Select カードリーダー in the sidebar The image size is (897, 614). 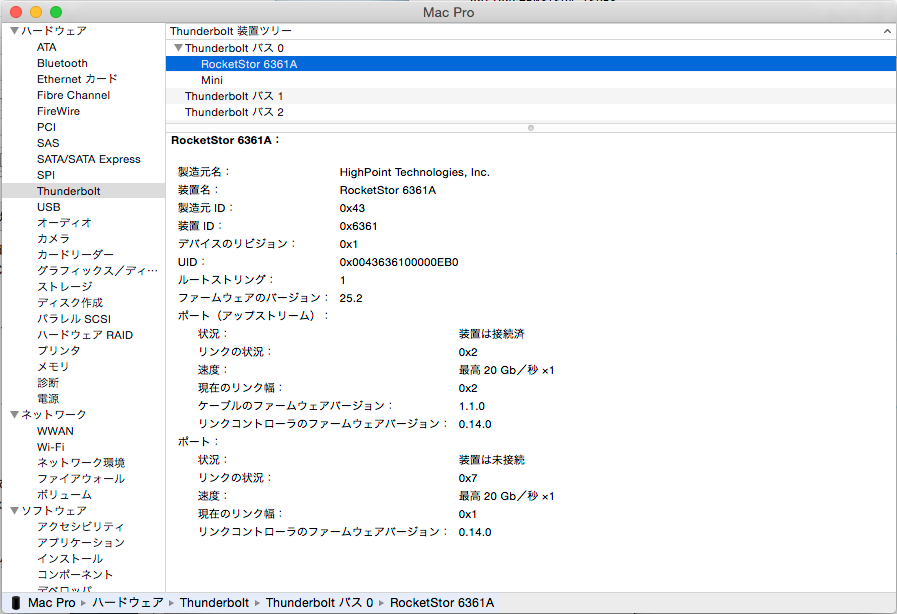(76, 255)
